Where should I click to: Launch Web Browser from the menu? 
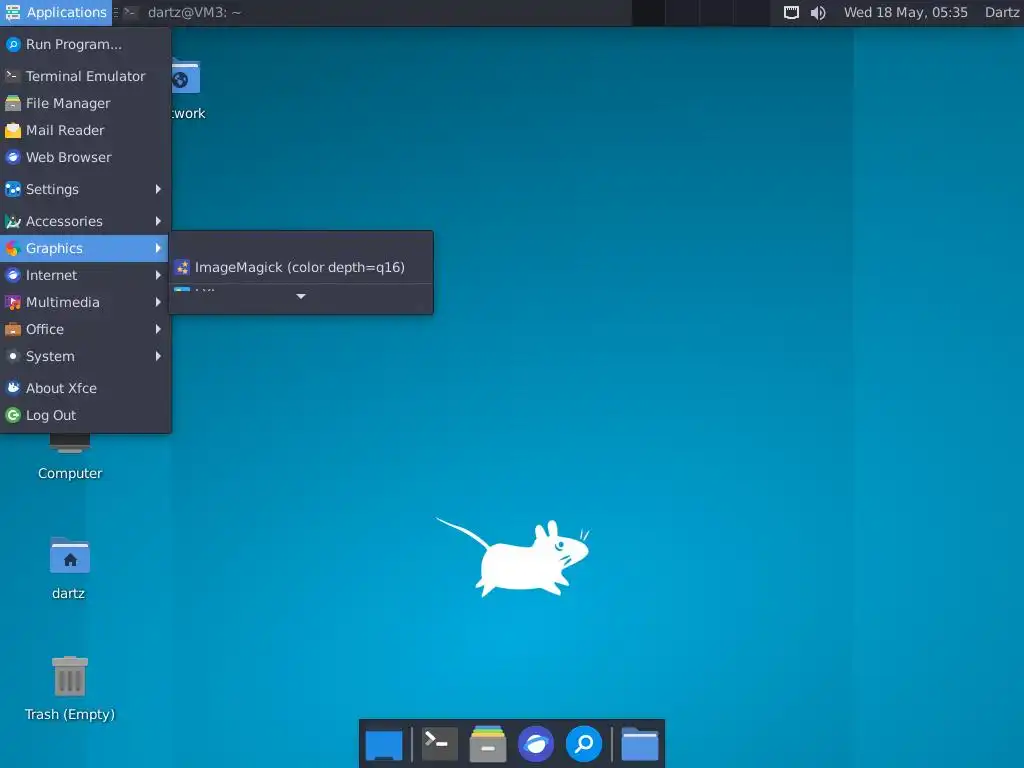(85, 157)
